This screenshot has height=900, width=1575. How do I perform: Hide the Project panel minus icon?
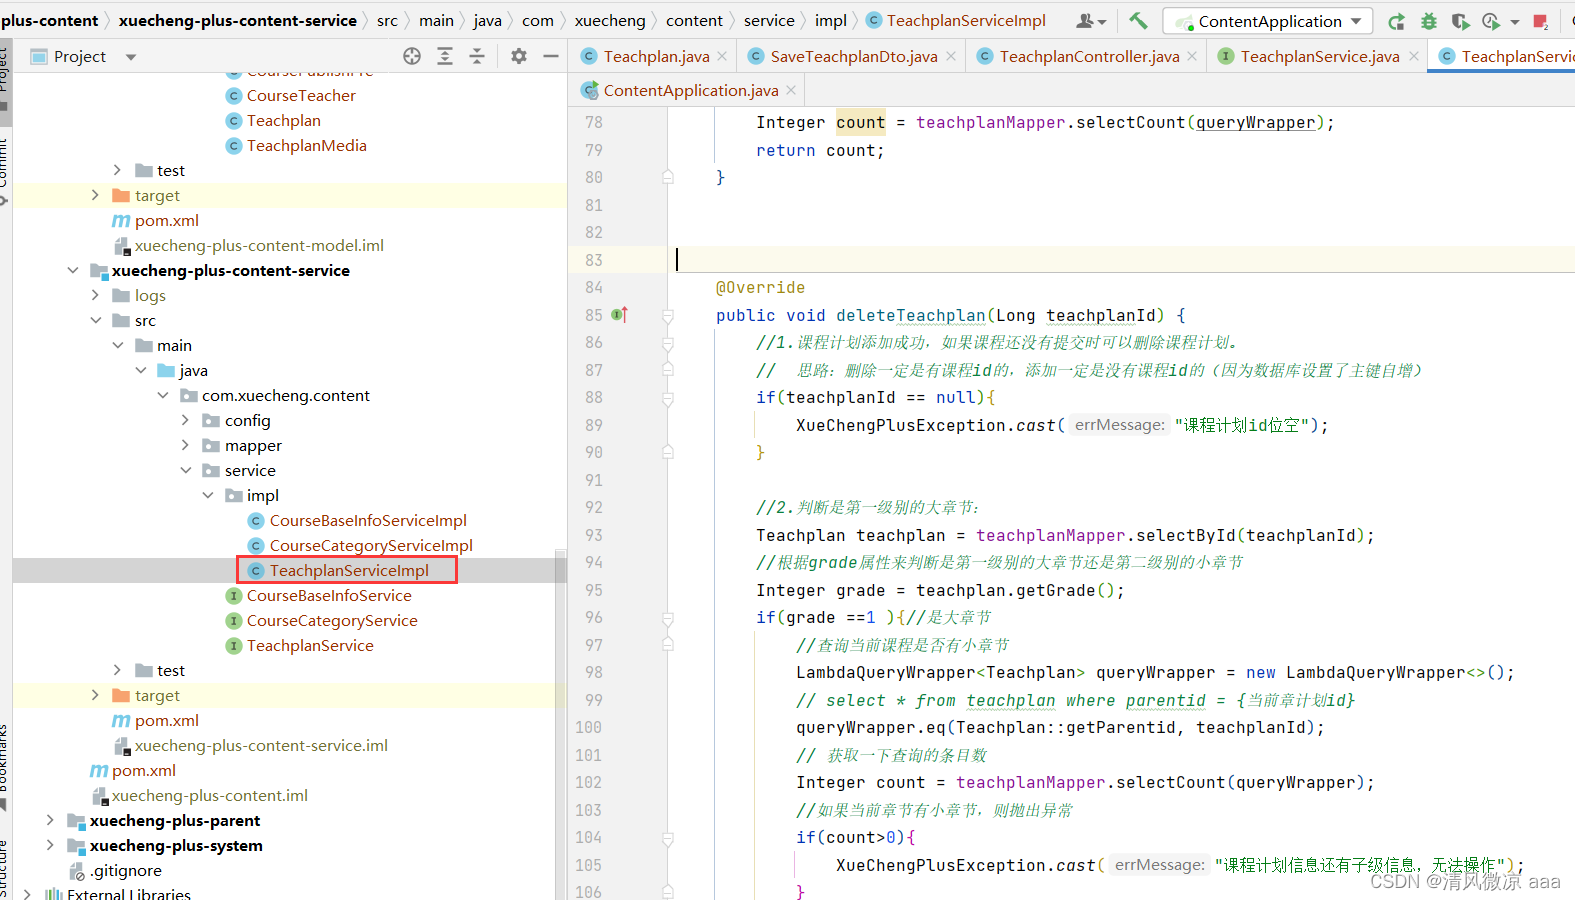[x=551, y=56]
